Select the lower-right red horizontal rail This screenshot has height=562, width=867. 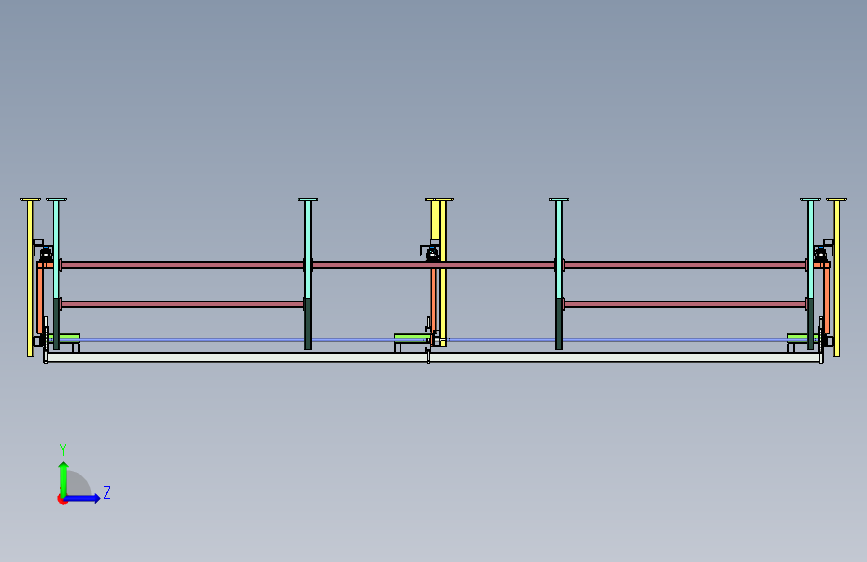tap(685, 304)
